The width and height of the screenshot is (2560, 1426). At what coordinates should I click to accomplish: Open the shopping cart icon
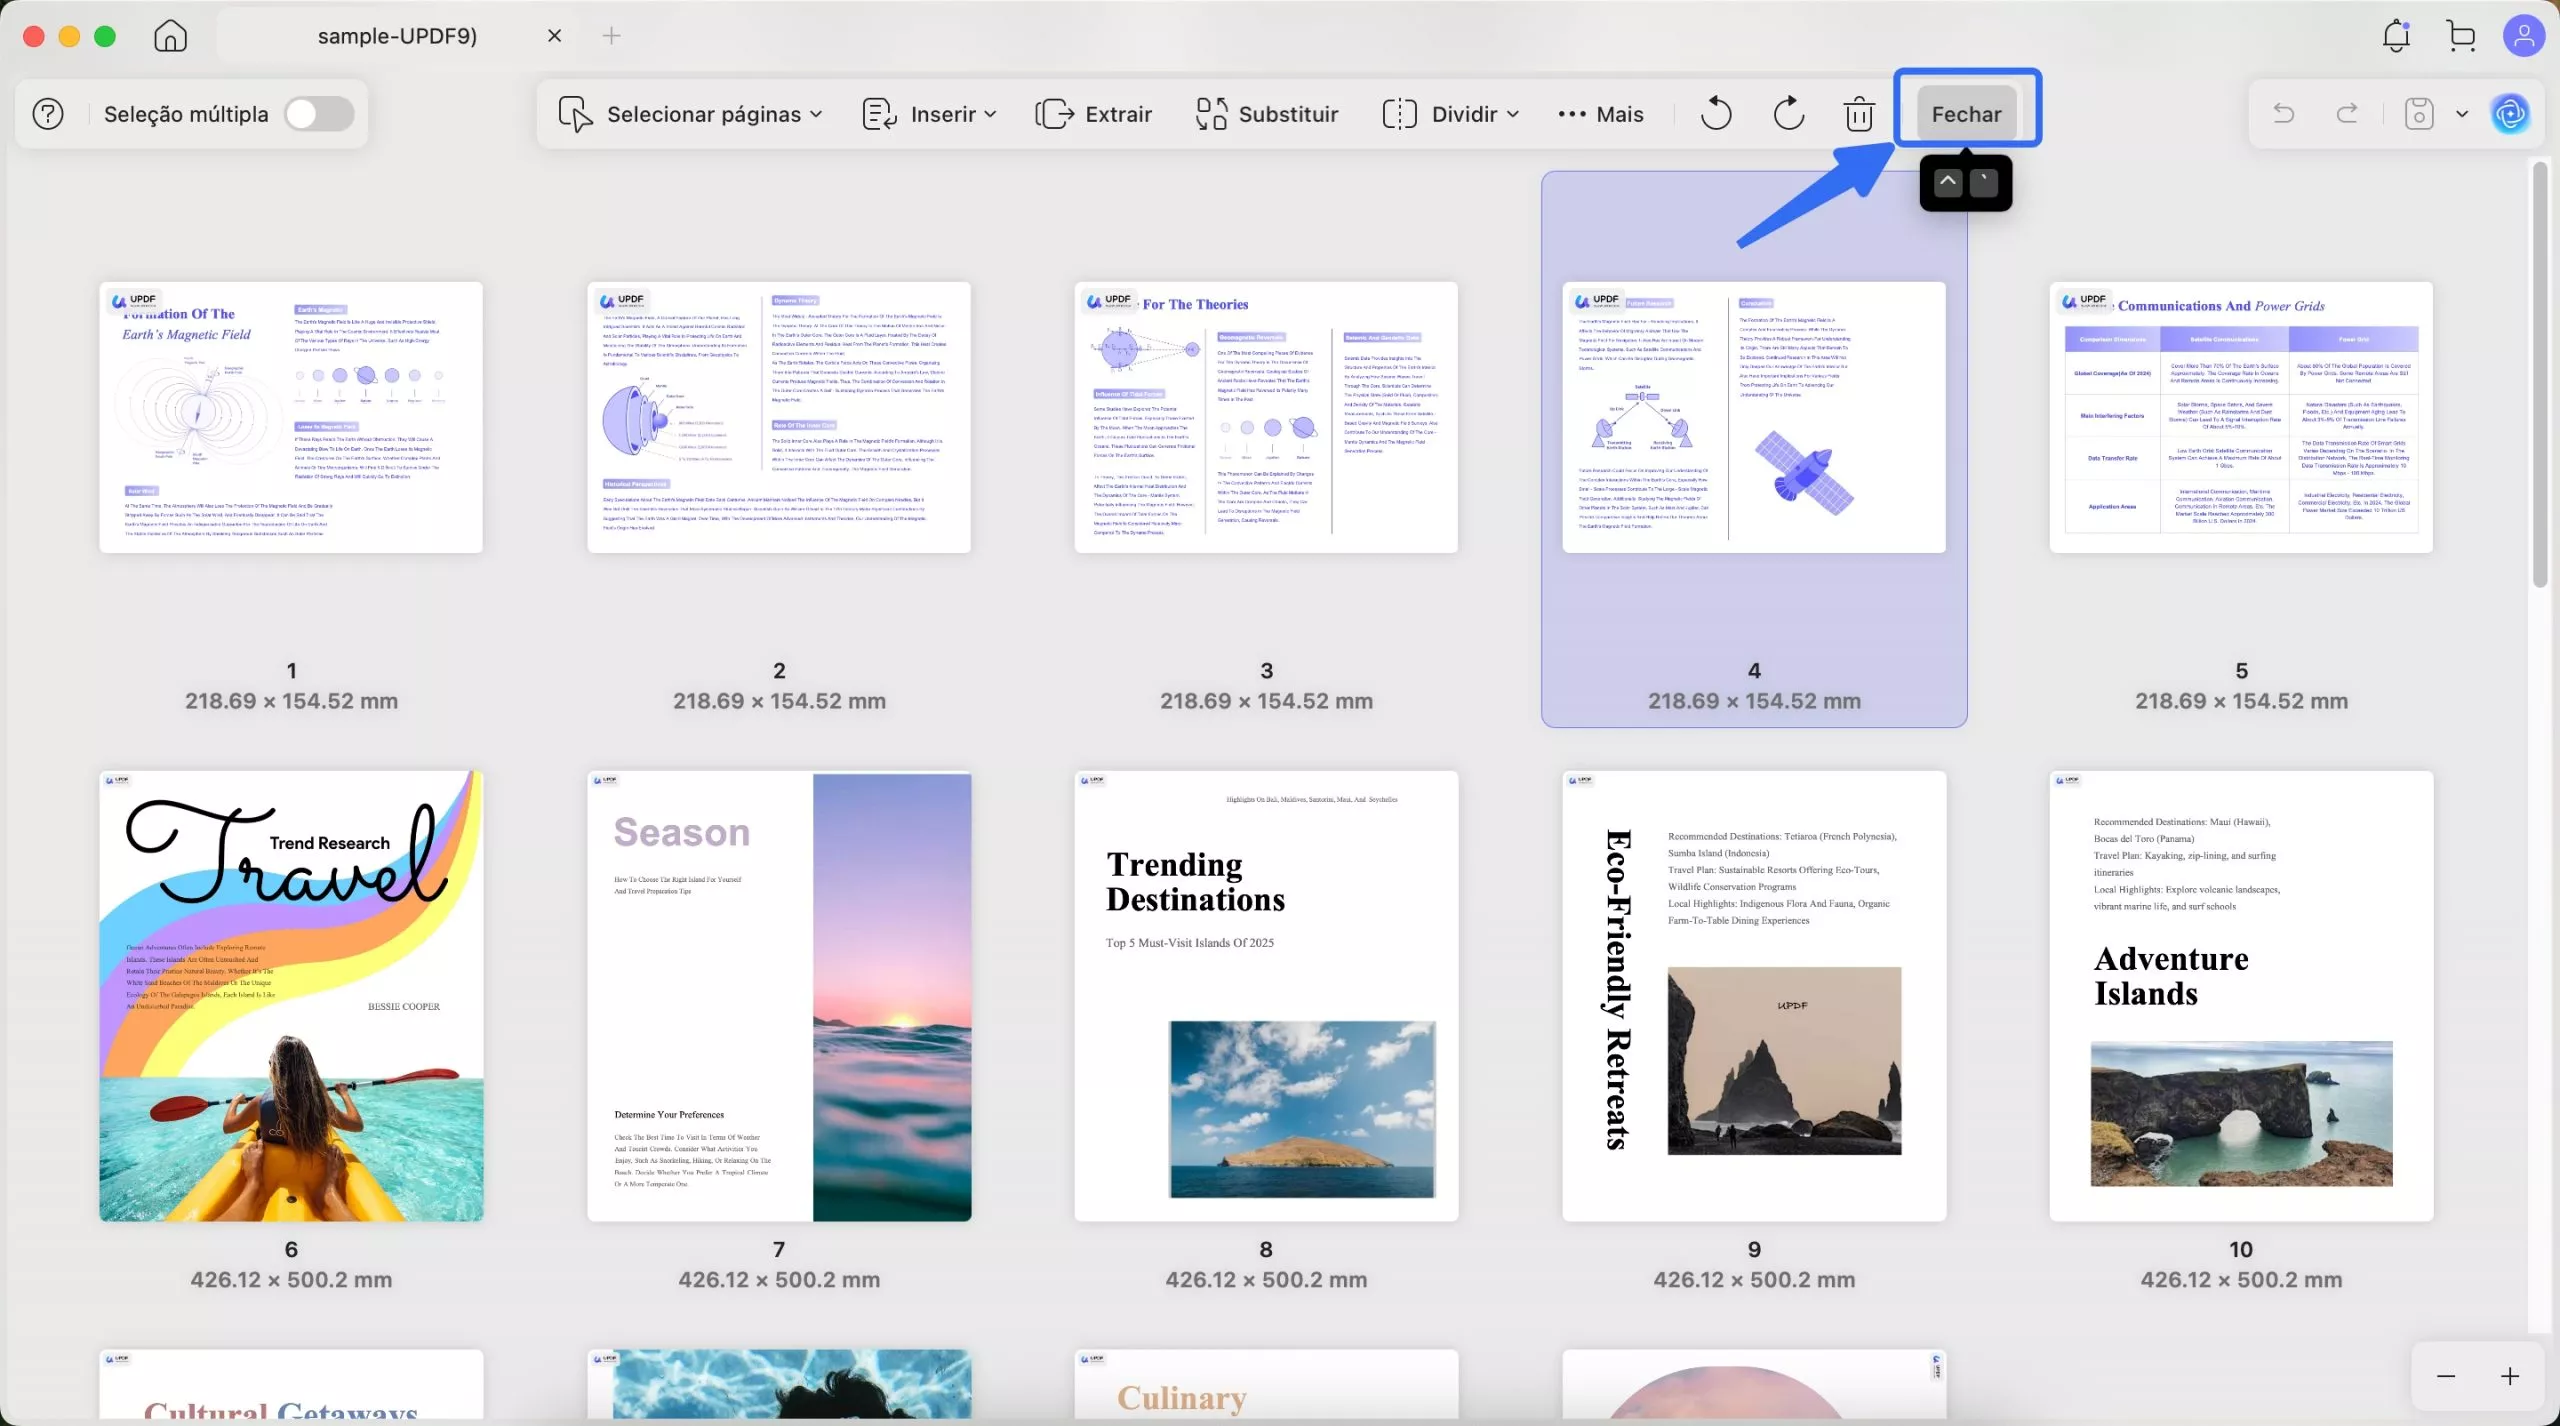point(2461,36)
